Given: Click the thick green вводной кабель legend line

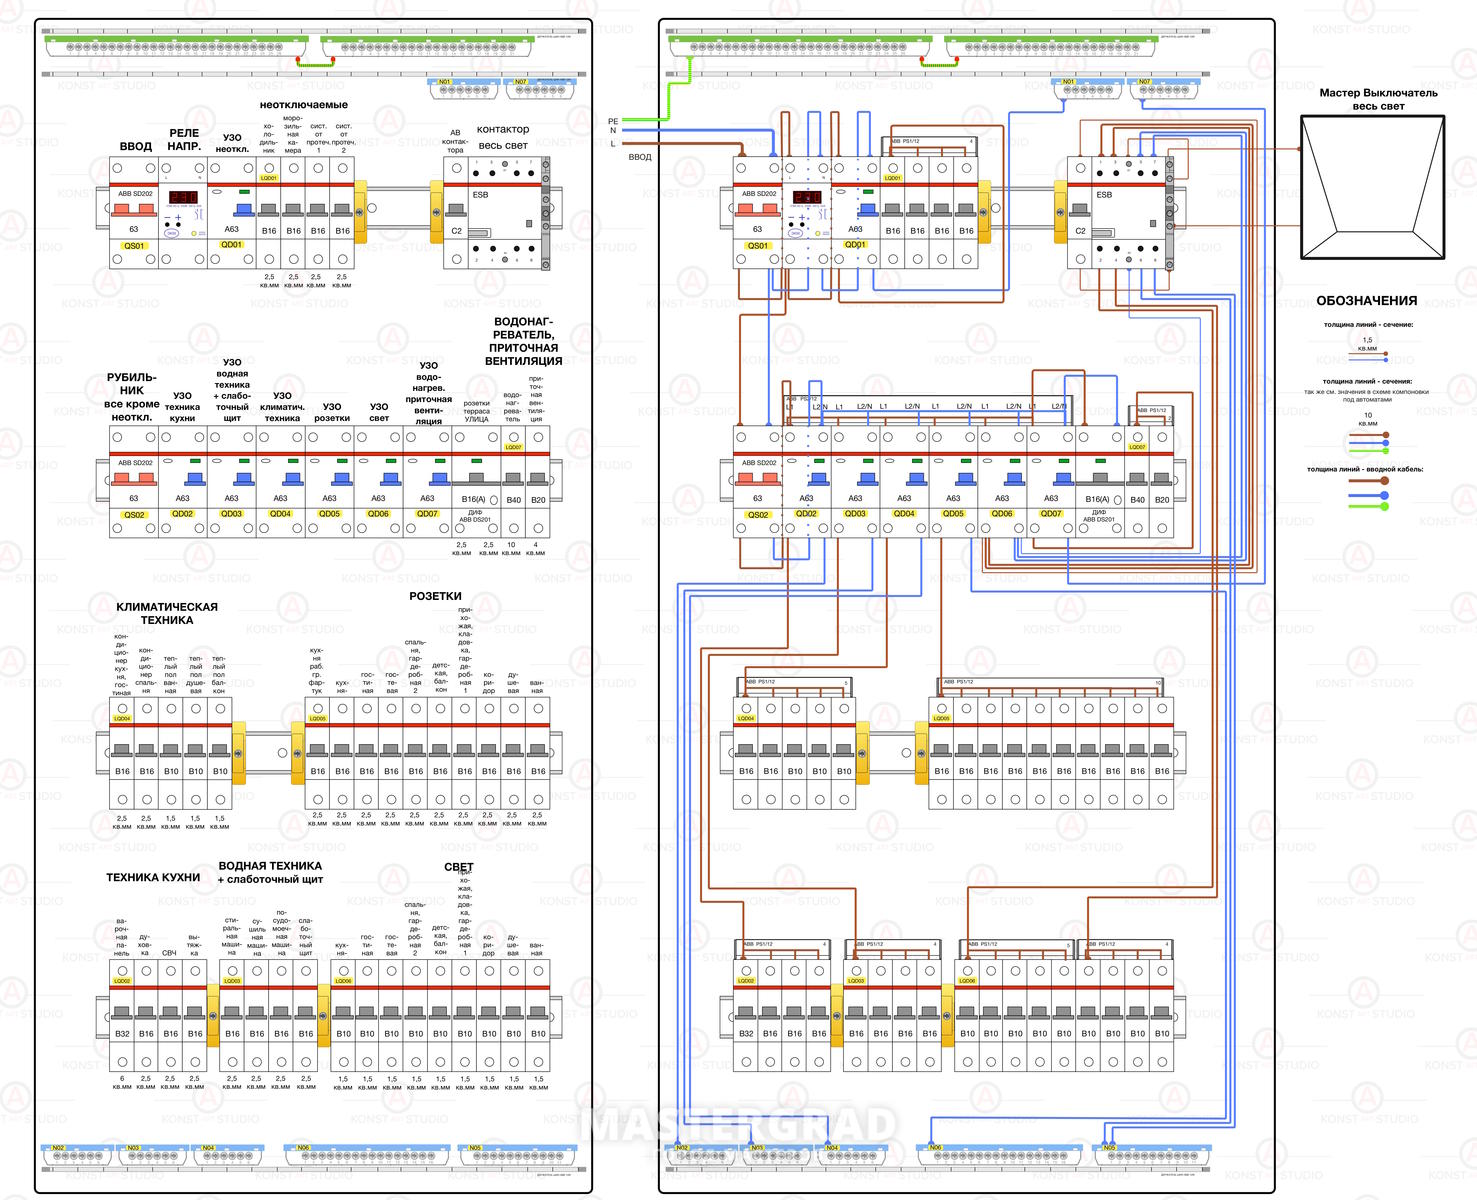Looking at the screenshot, I should tap(1368, 506).
